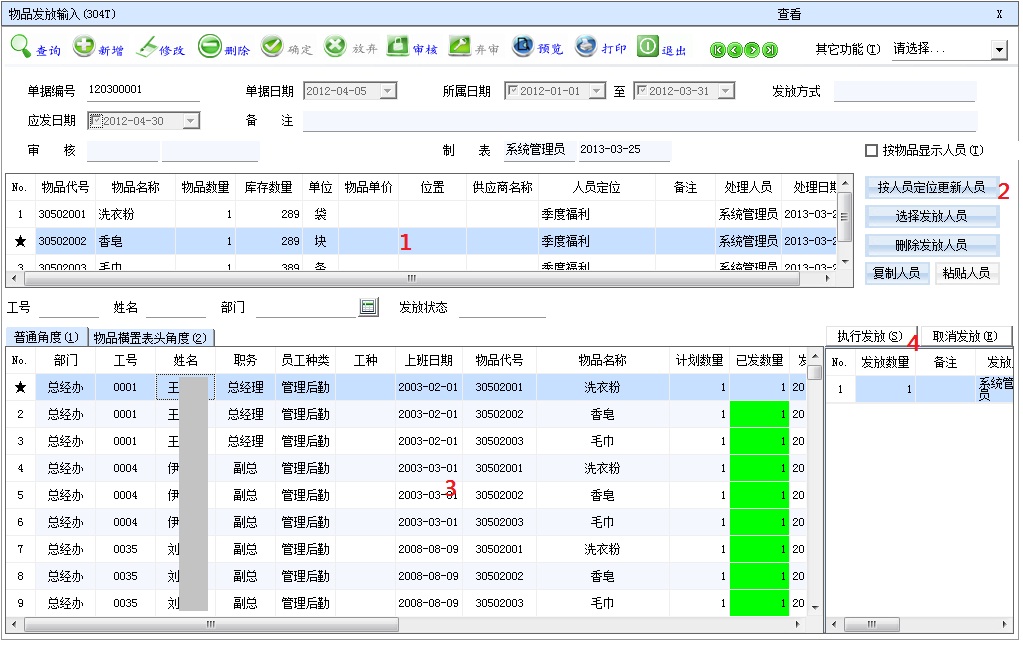Click 物品代号 column header in items table
This screenshot has height=645, width=1023.
point(65,188)
